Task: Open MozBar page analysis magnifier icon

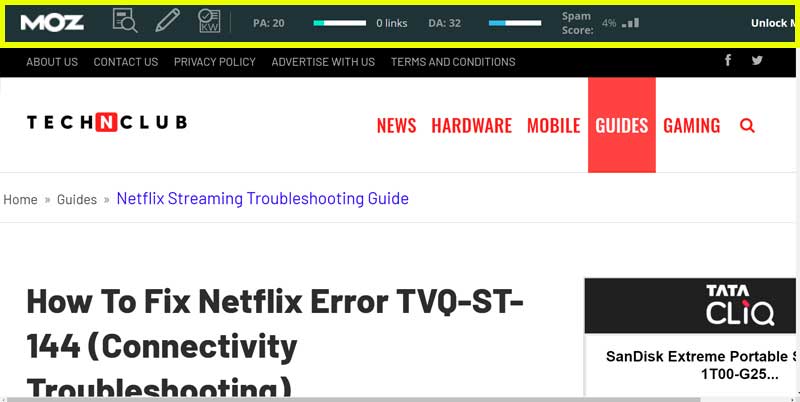Action: pos(124,21)
